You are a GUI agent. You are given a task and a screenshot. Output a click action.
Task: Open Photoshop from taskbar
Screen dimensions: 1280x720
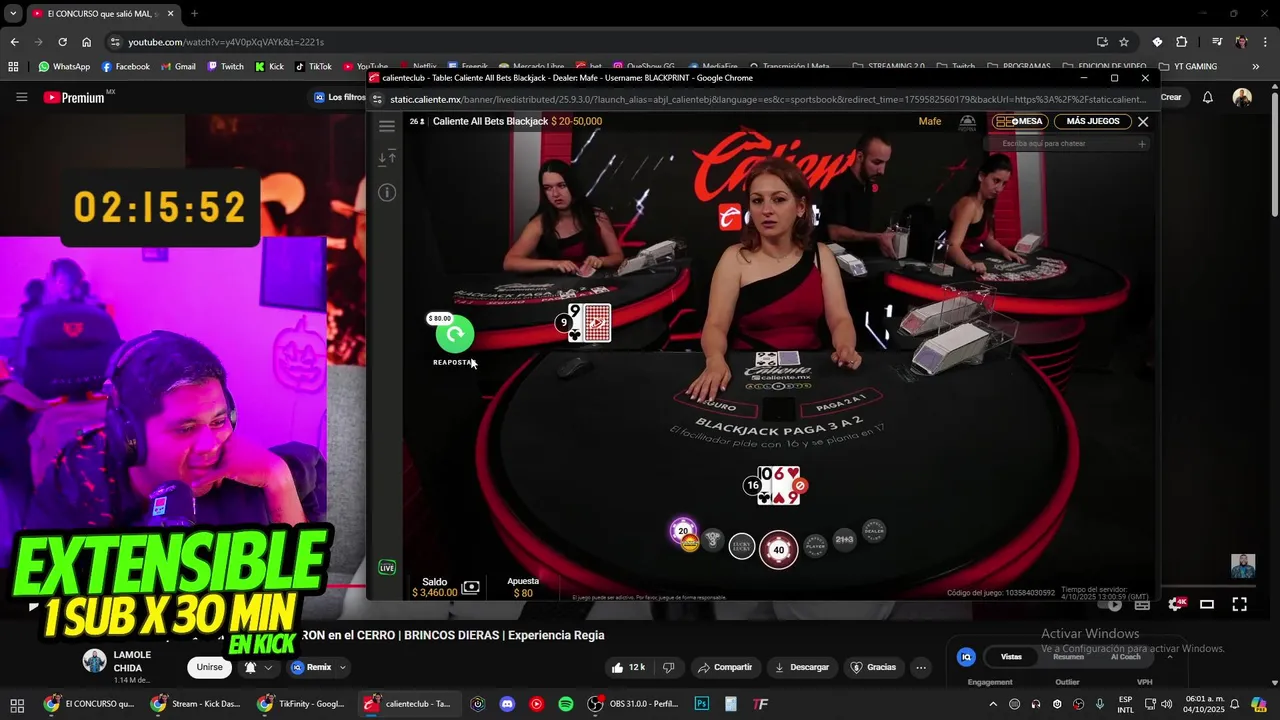702,704
